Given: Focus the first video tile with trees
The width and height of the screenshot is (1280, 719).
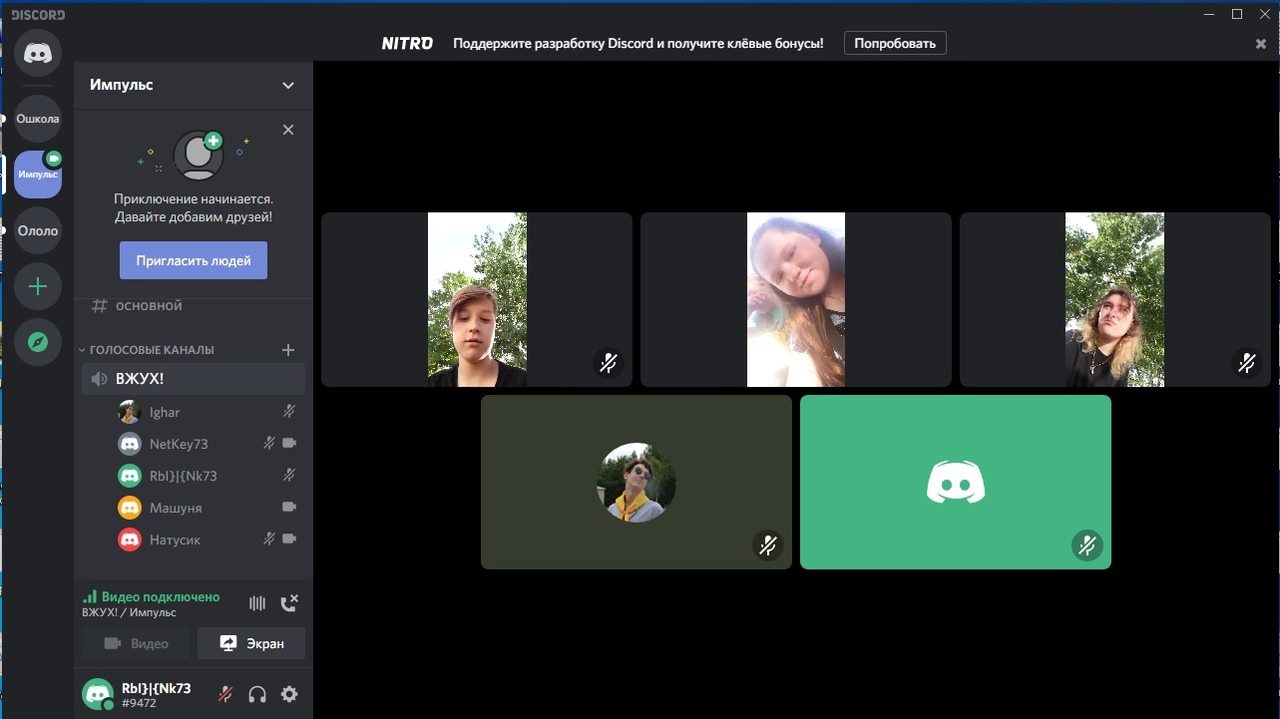Looking at the screenshot, I should click(477, 299).
